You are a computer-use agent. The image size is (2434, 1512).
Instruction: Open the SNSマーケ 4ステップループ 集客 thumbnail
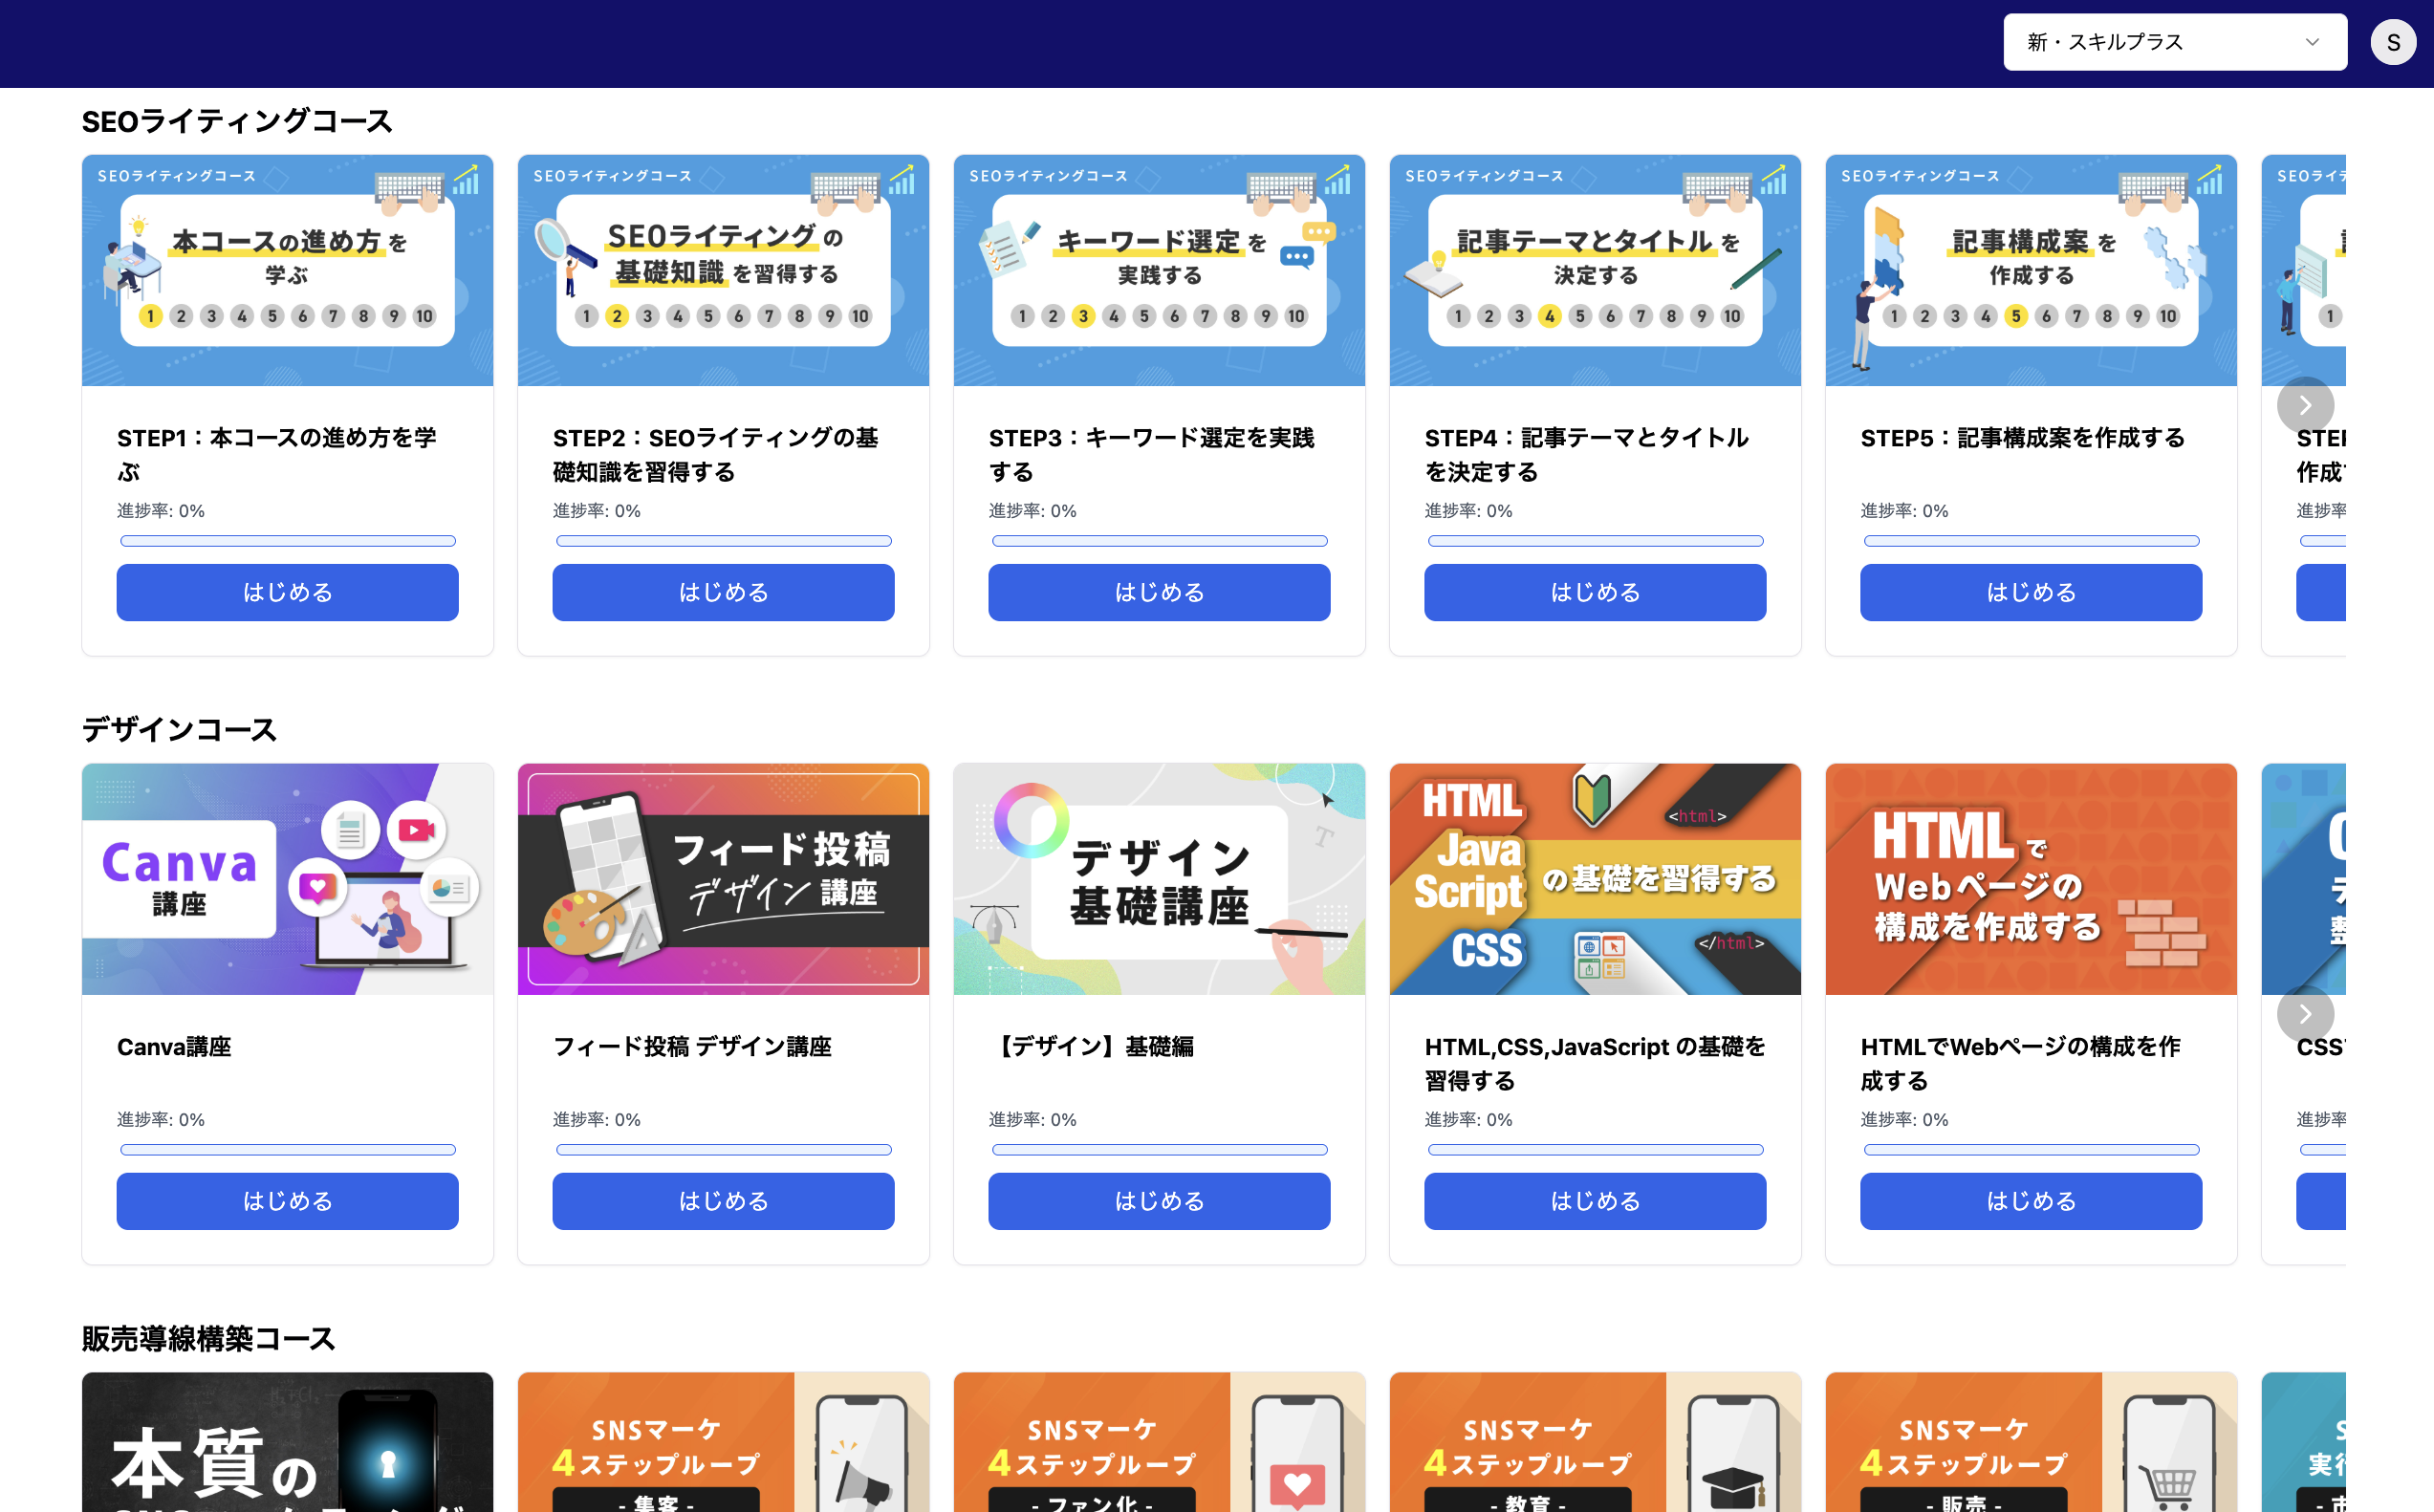point(723,1442)
